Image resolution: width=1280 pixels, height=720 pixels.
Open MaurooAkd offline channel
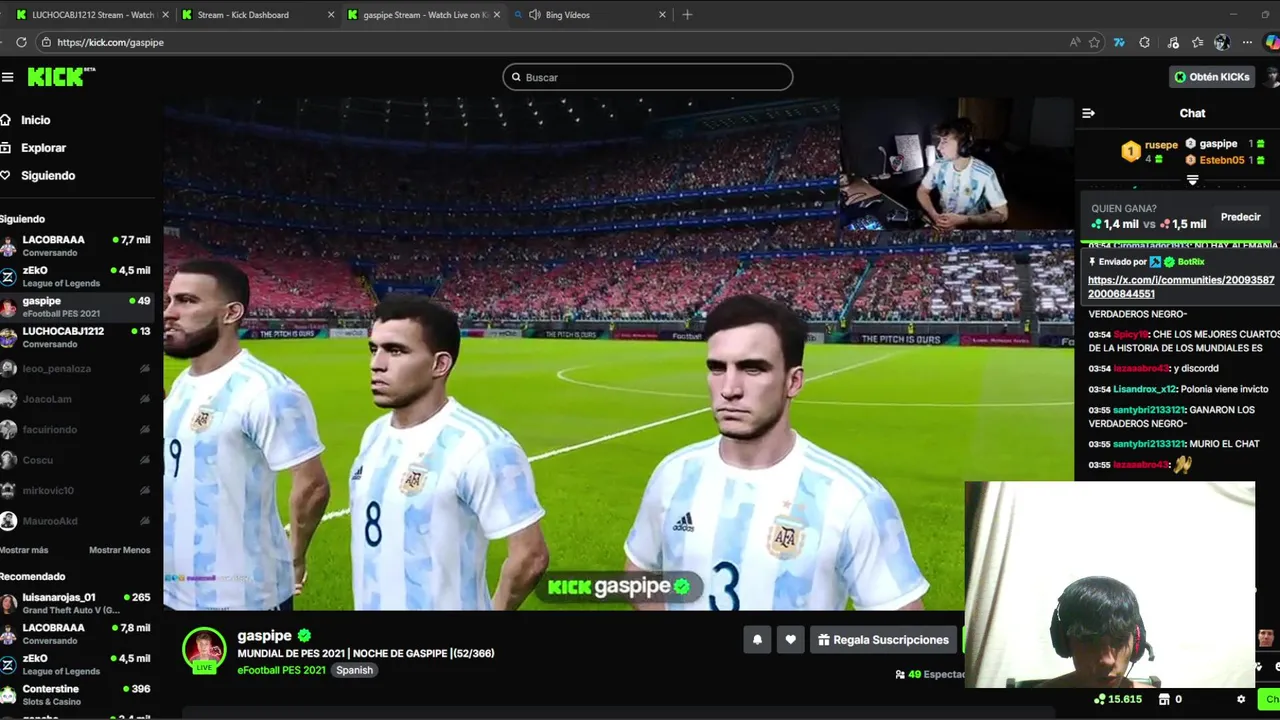pos(77,521)
